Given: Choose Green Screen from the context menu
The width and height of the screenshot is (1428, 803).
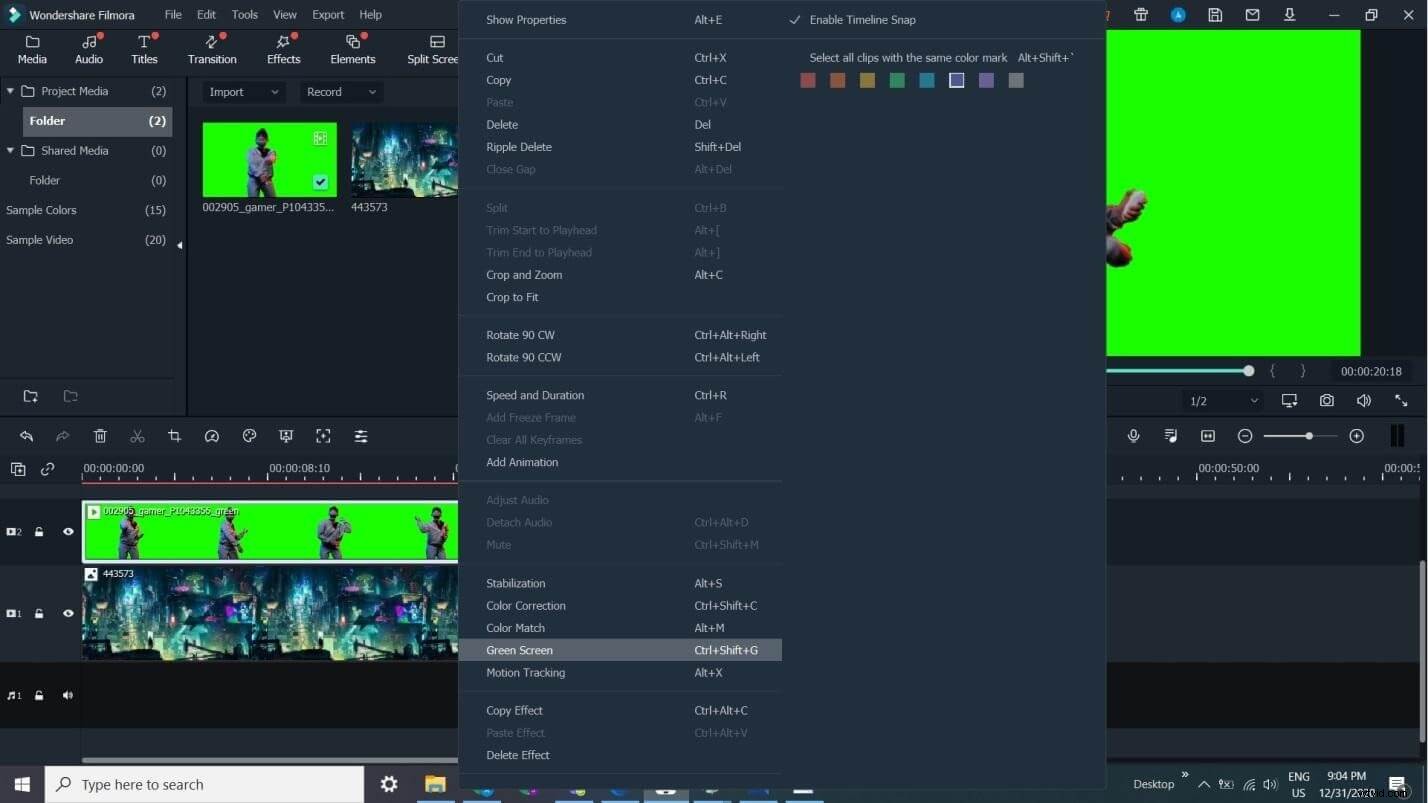Looking at the screenshot, I should pos(519,650).
